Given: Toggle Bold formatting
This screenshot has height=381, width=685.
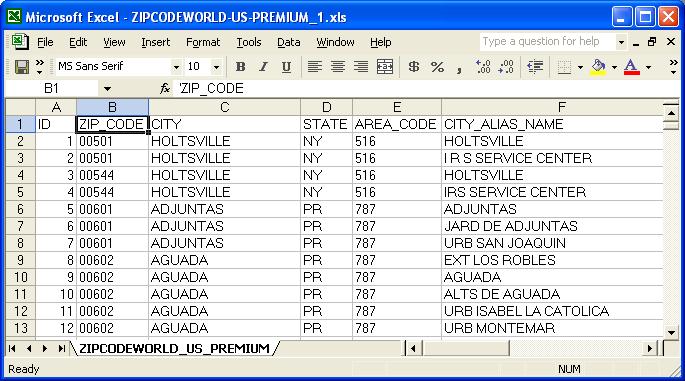Looking at the screenshot, I should coord(240,67).
